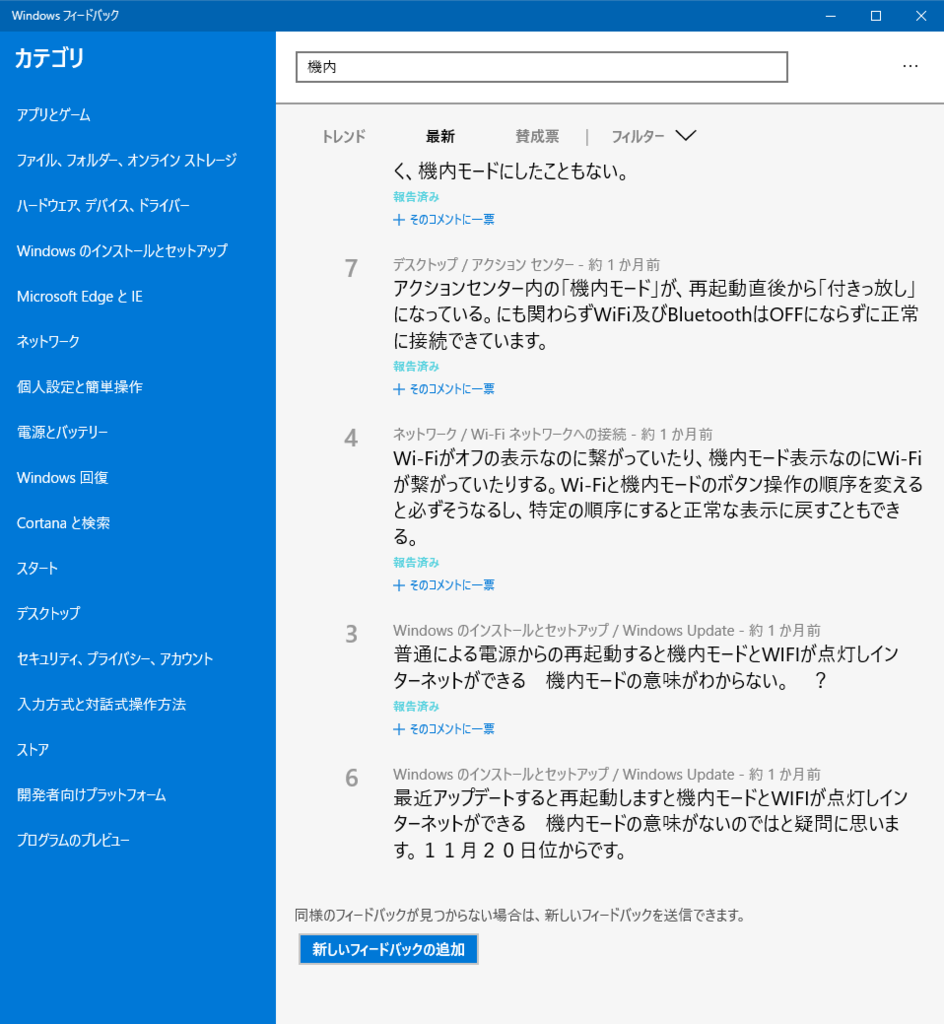Switch to the 最新 tab
This screenshot has width=944, height=1024.
[x=442, y=136]
